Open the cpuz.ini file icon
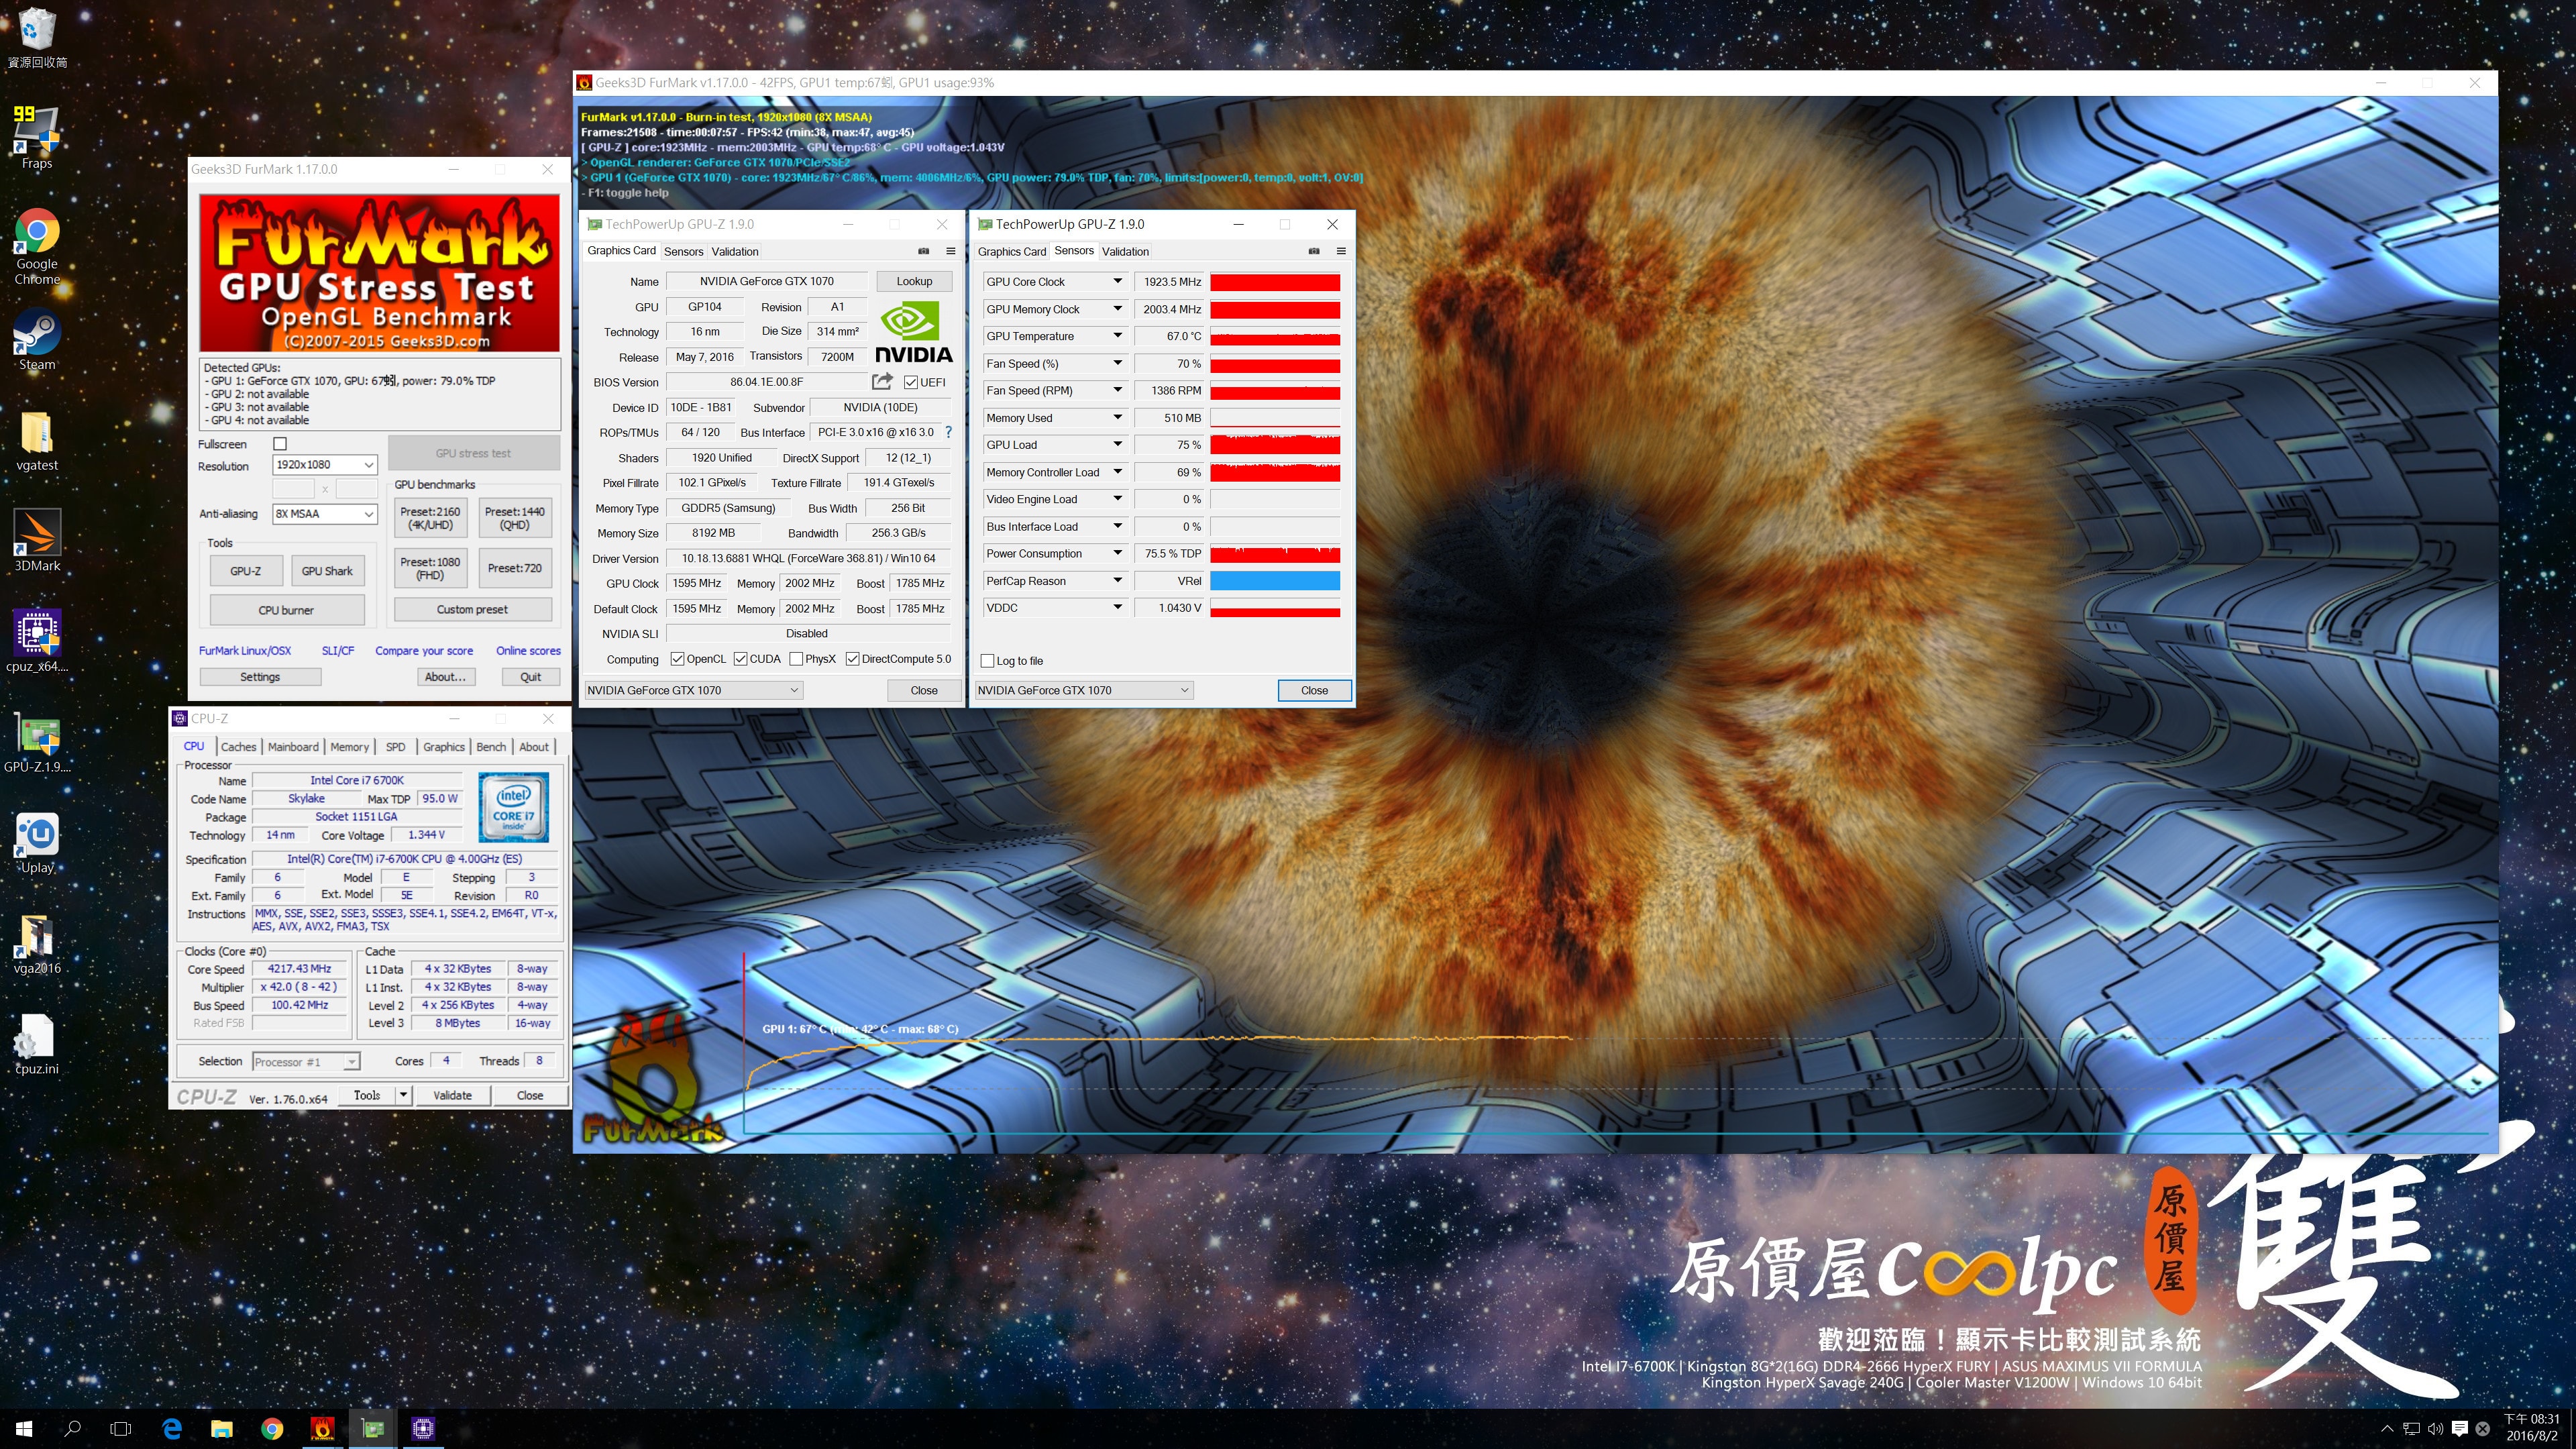The image size is (2576, 1449). pos(37,1044)
